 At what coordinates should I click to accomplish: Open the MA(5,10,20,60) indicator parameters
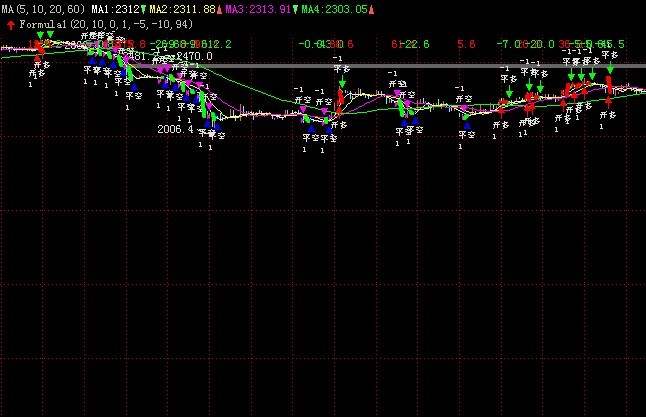pyautogui.click(x=42, y=9)
